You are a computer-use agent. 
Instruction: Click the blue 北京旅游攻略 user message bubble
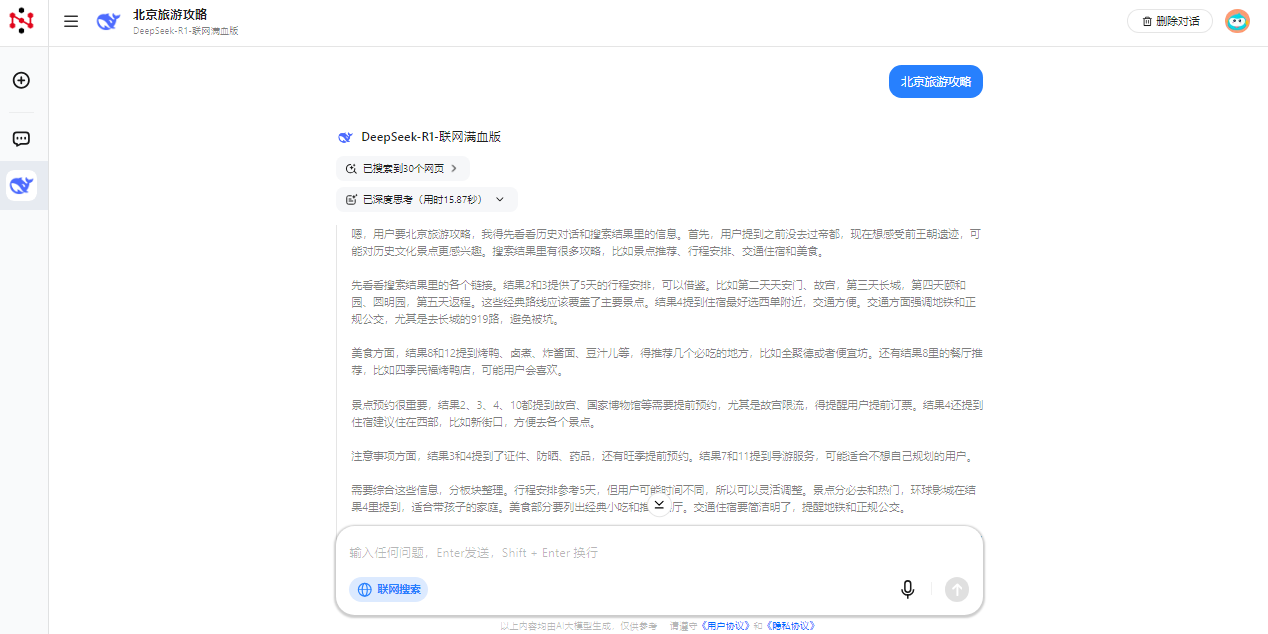coord(935,82)
